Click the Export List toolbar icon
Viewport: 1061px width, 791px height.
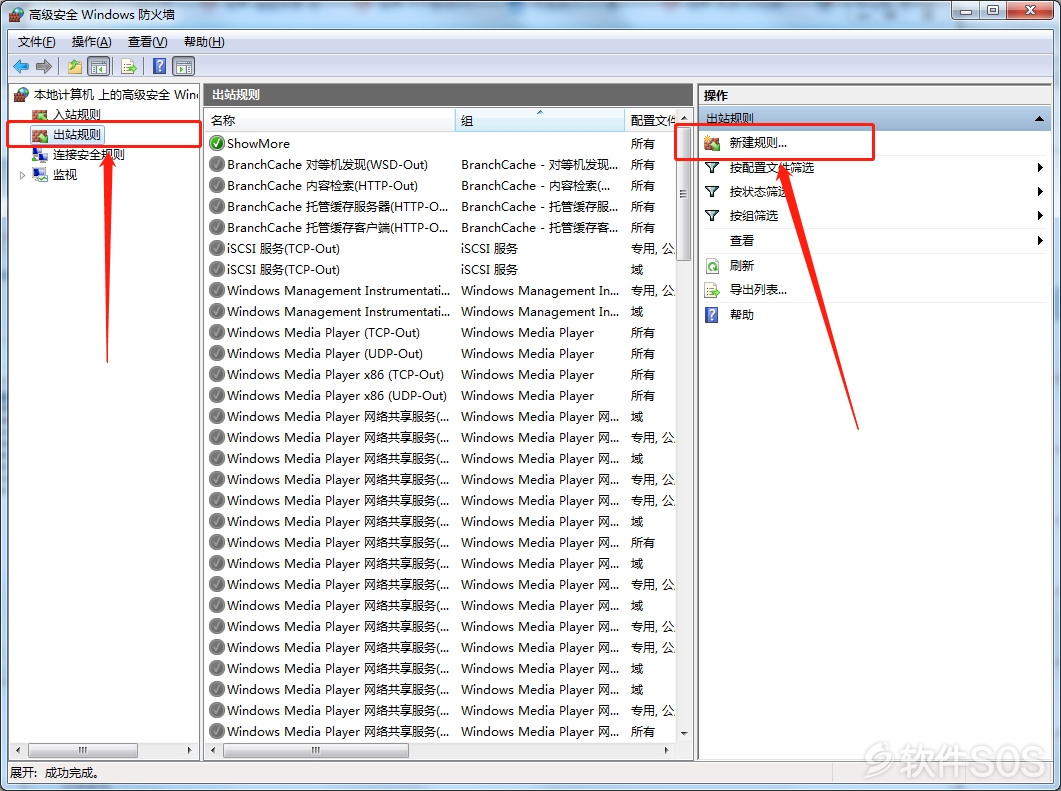pyautogui.click(x=129, y=66)
